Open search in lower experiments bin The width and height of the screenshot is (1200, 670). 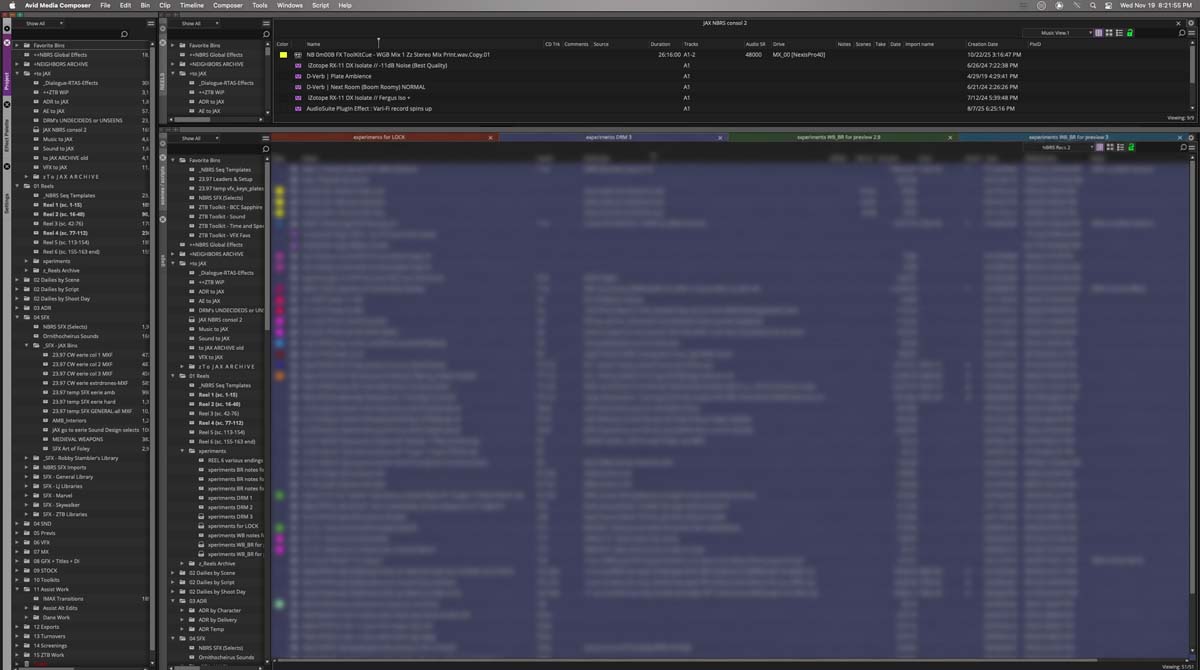[x=1182, y=147]
